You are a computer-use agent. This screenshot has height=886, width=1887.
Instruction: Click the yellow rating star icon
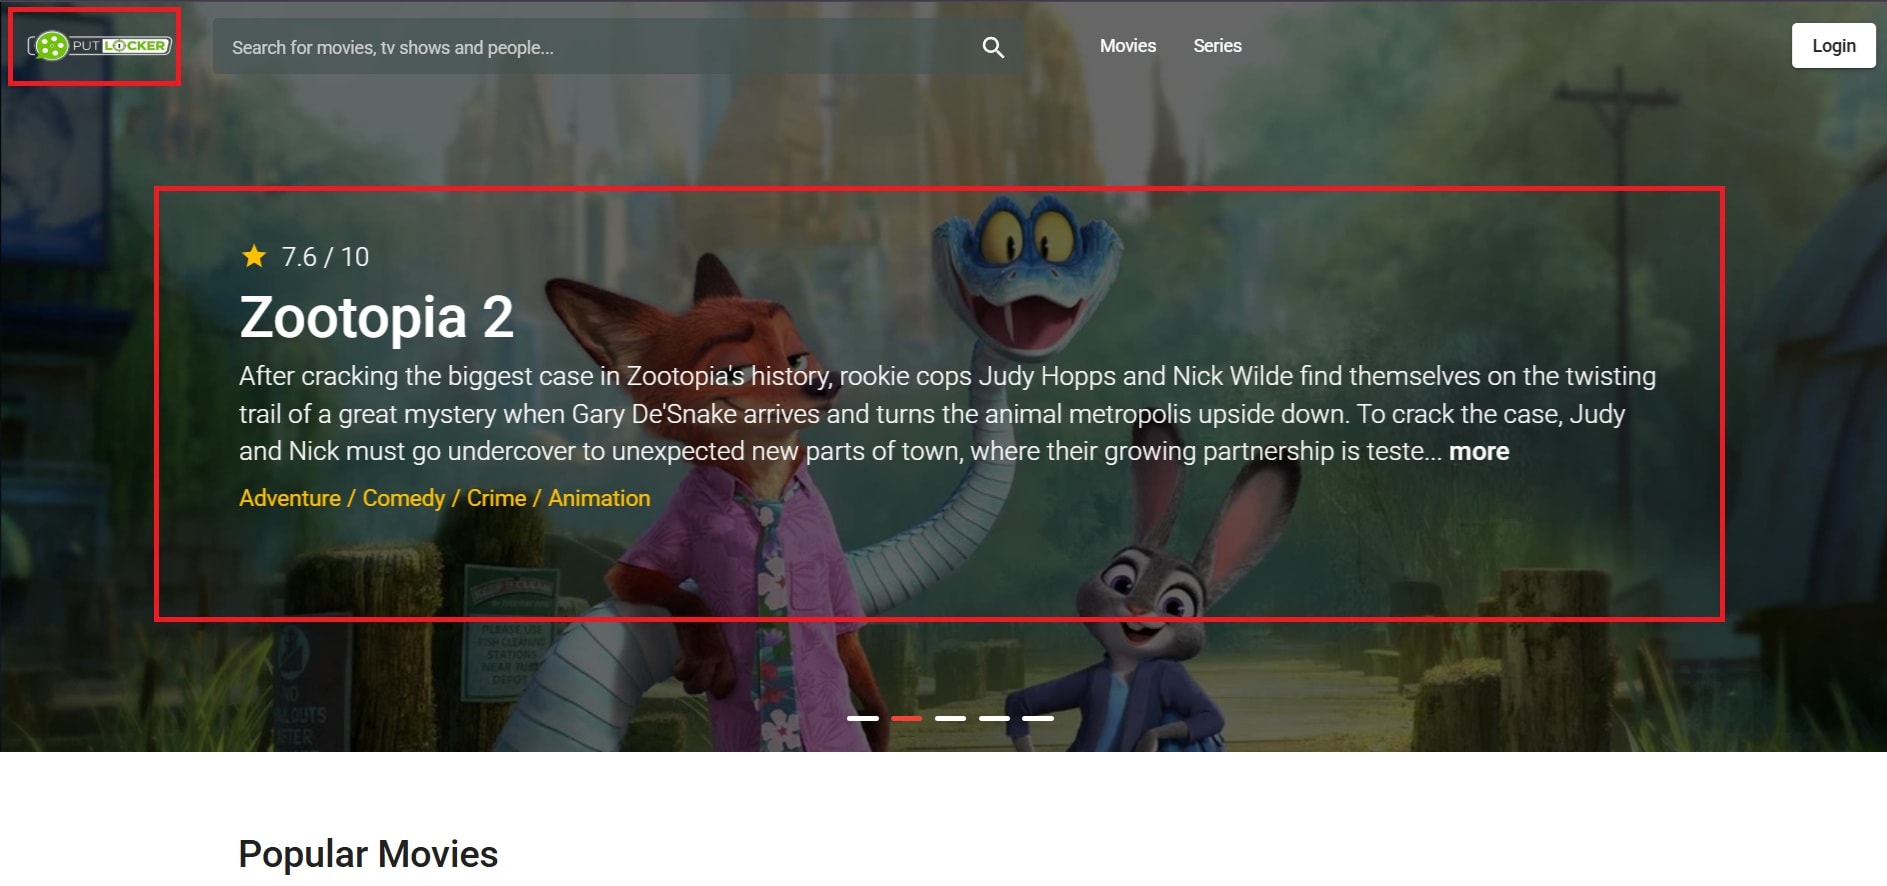click(x=254, y=256)
